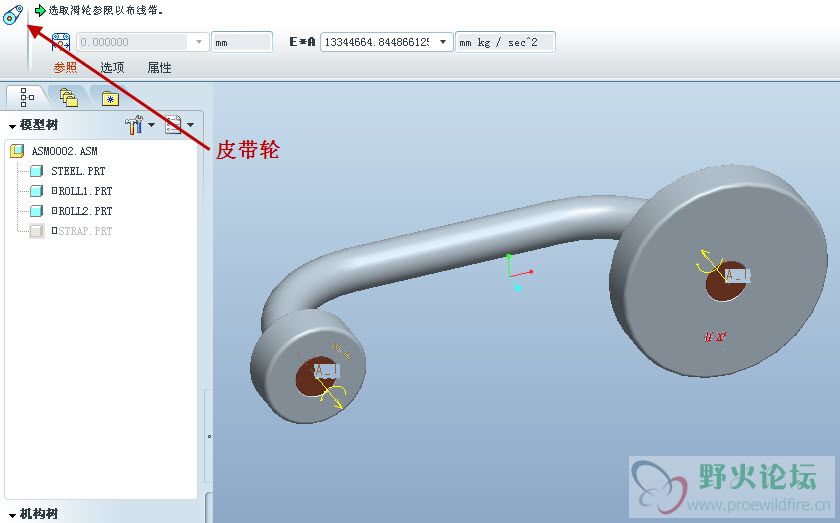Click the ROLL2.PRT part icon
The image size is (840, 523).
[36, 211]
